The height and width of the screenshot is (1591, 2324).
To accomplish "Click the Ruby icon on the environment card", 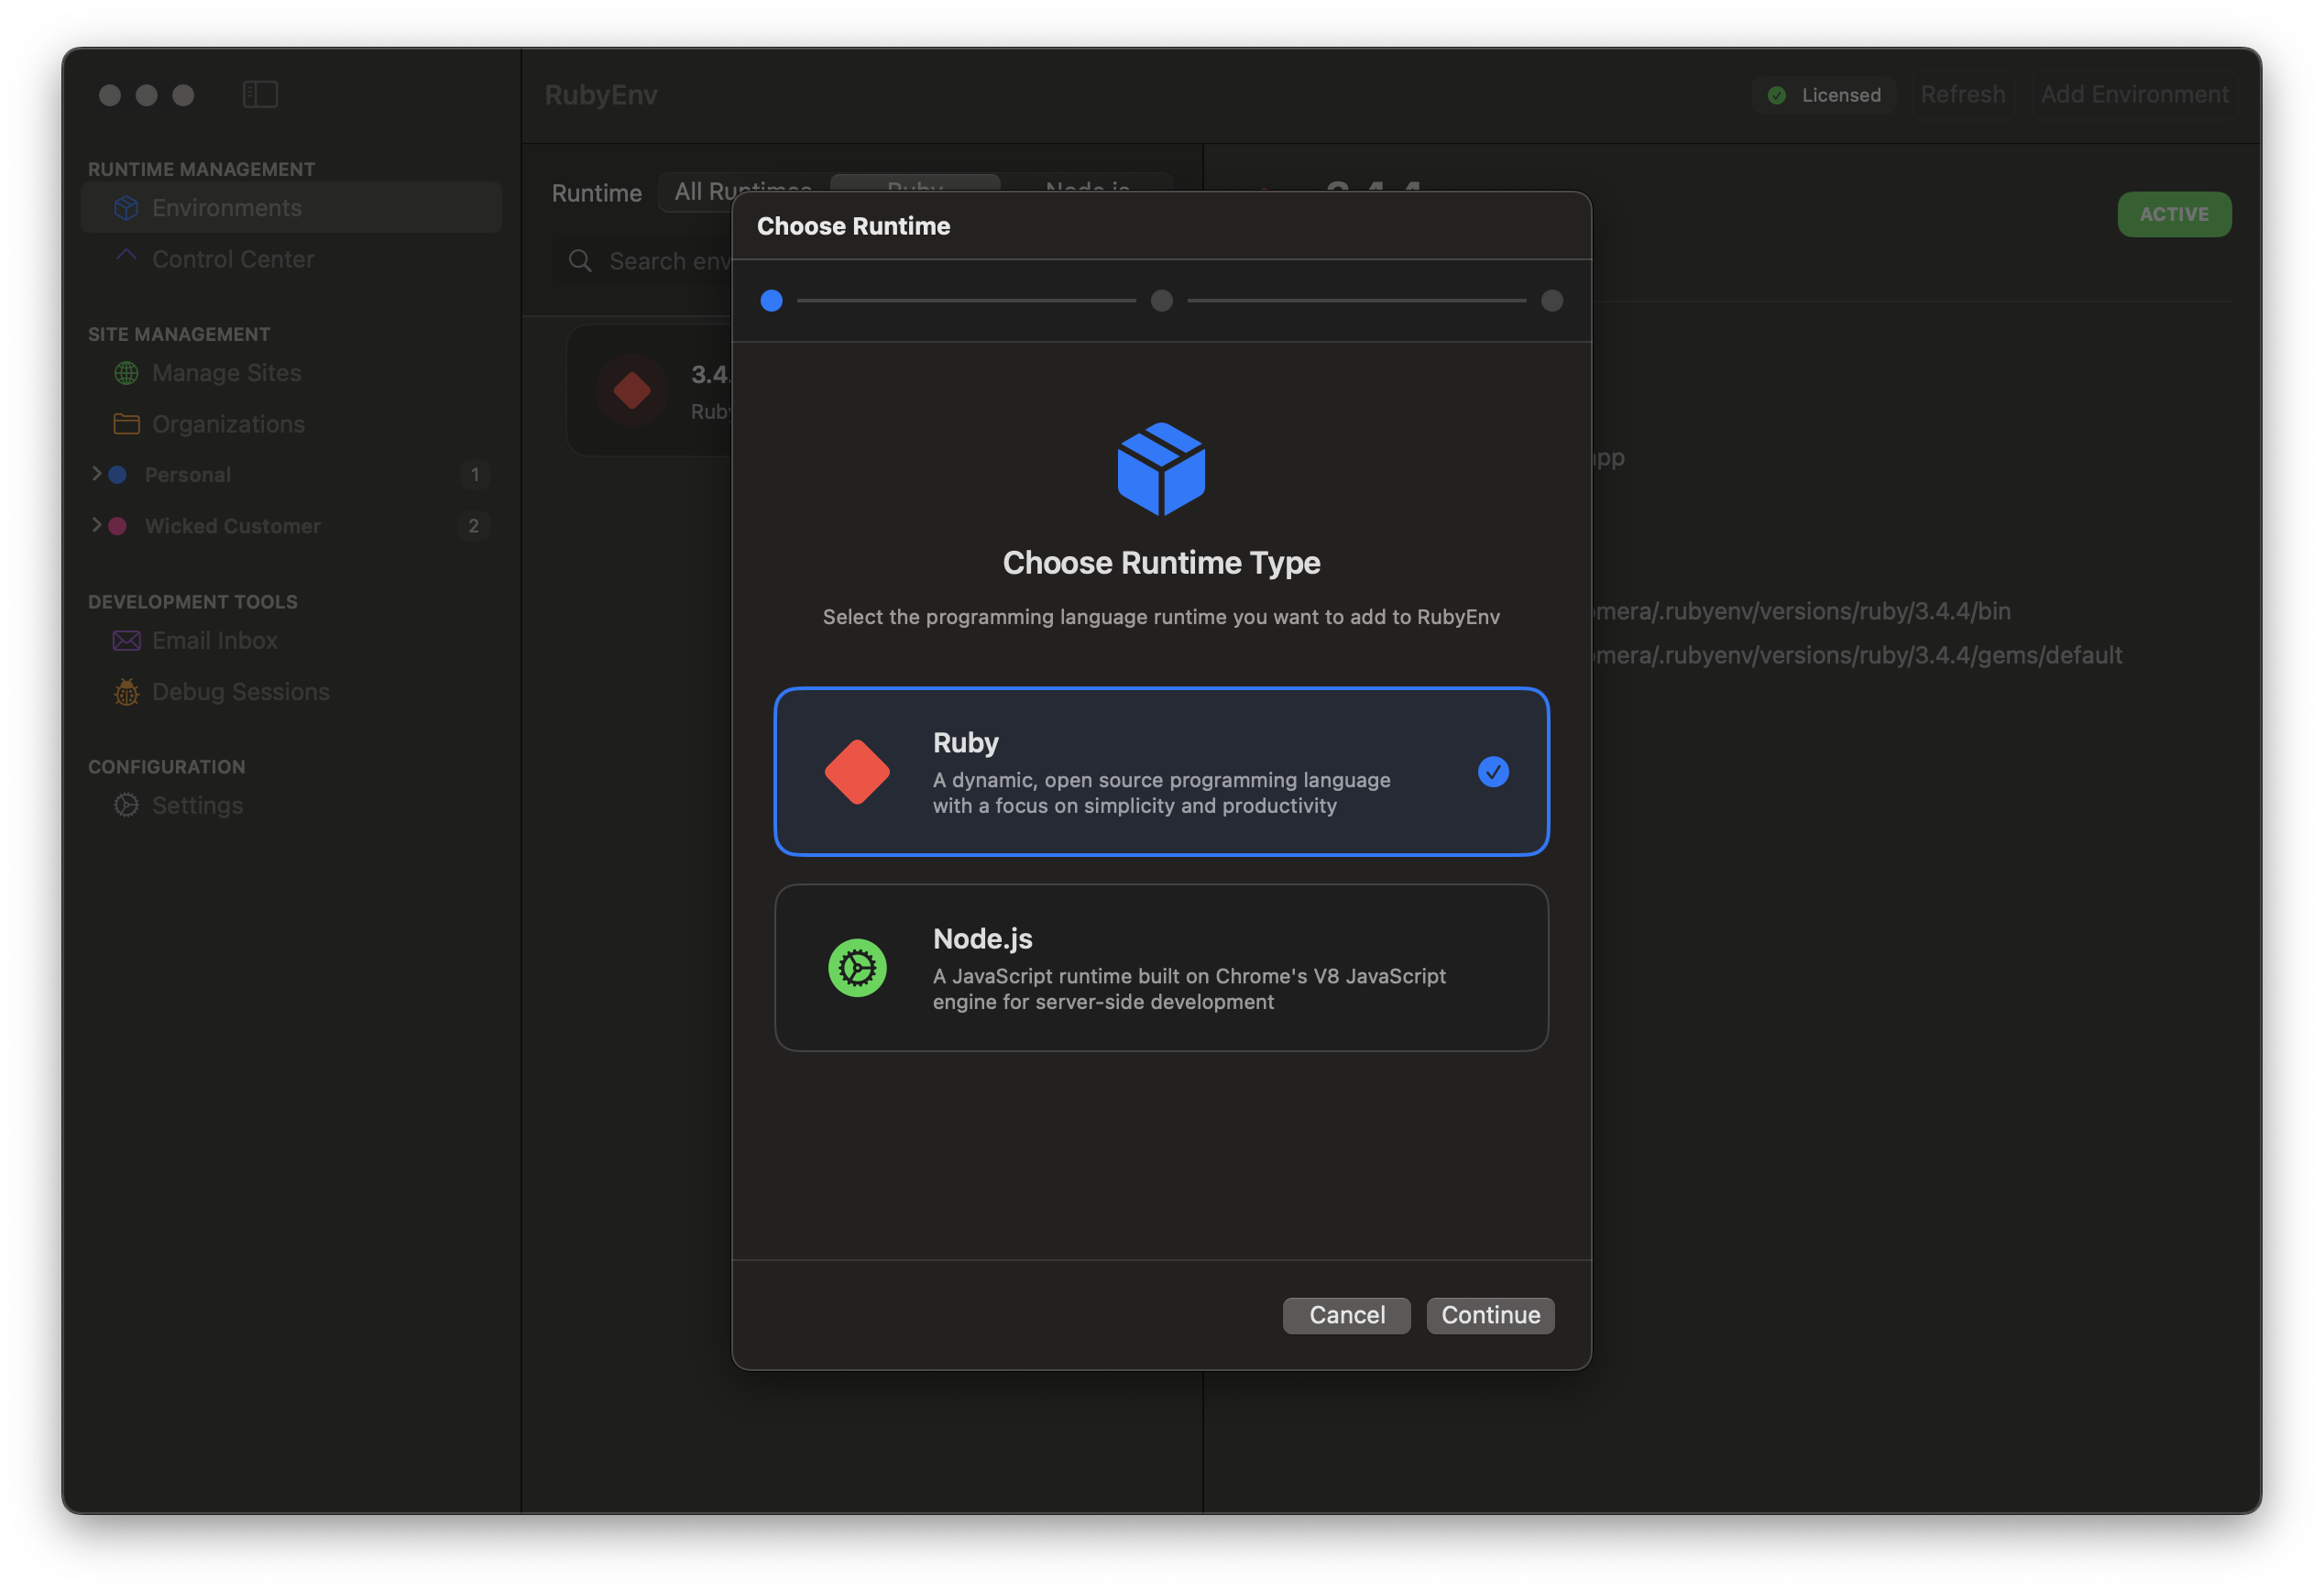I will coord(631,390).
